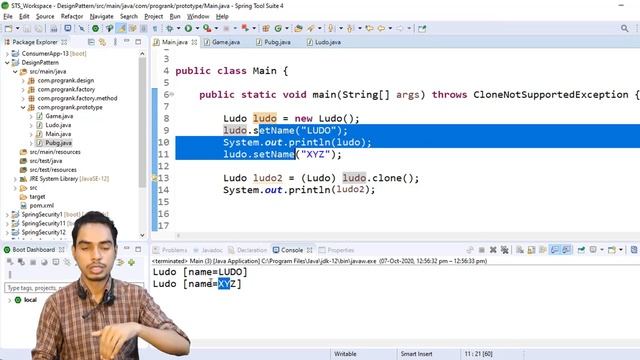
Task: Toggle Show Console on standard out change
Action: click(x=555, y=250)
